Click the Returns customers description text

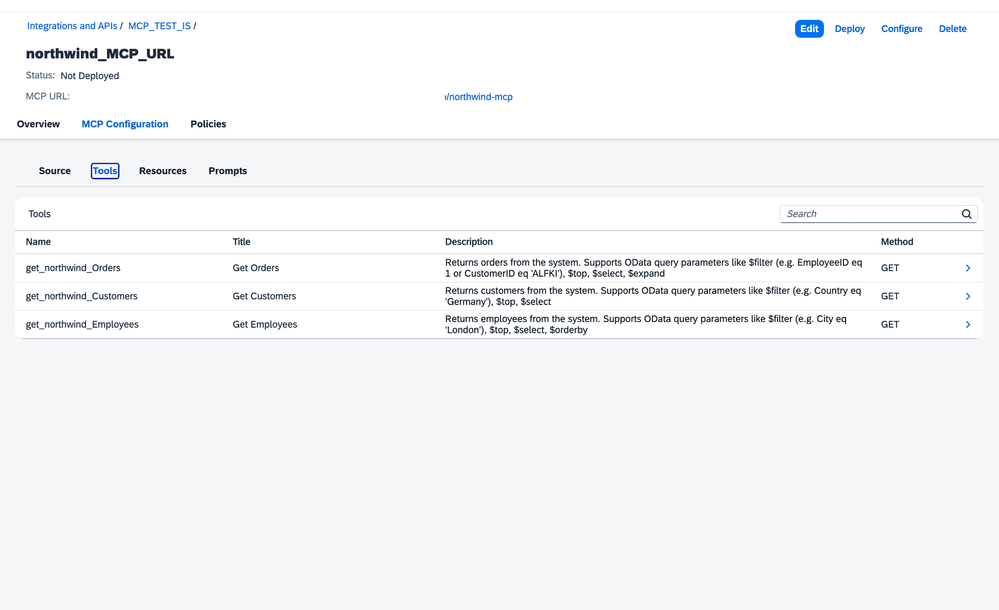pyautogui.click(x=653, y=296)
